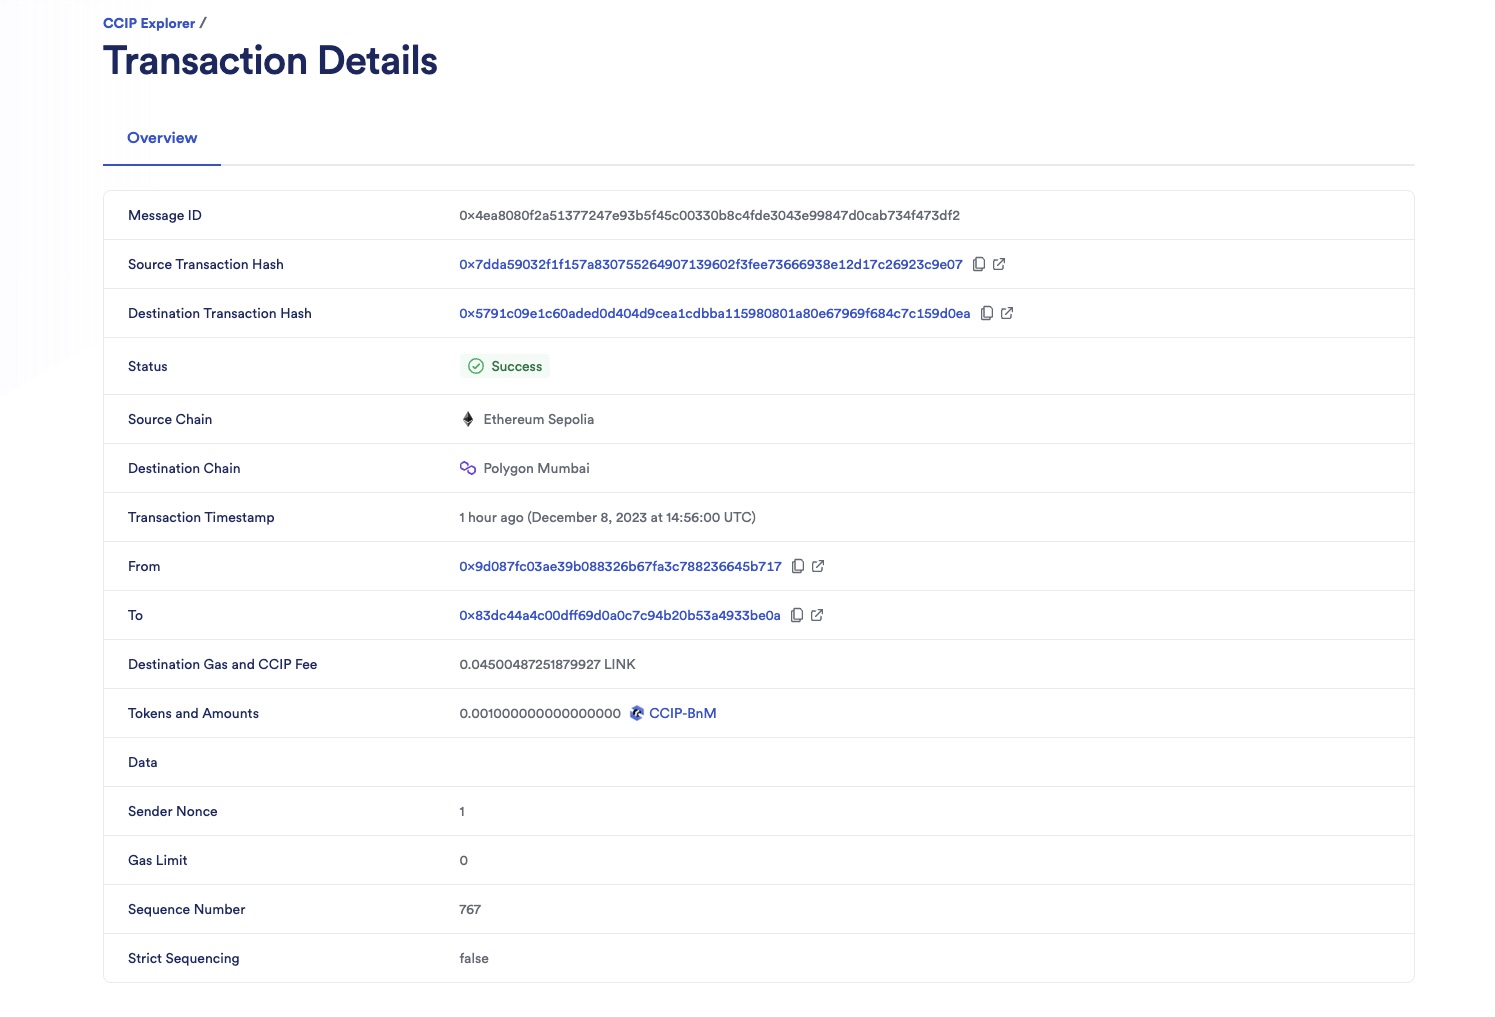Select the Message ID value 0x4ea8080f2a51…
Viewport: 1495px width, 1017px height.
coord(709,215)
